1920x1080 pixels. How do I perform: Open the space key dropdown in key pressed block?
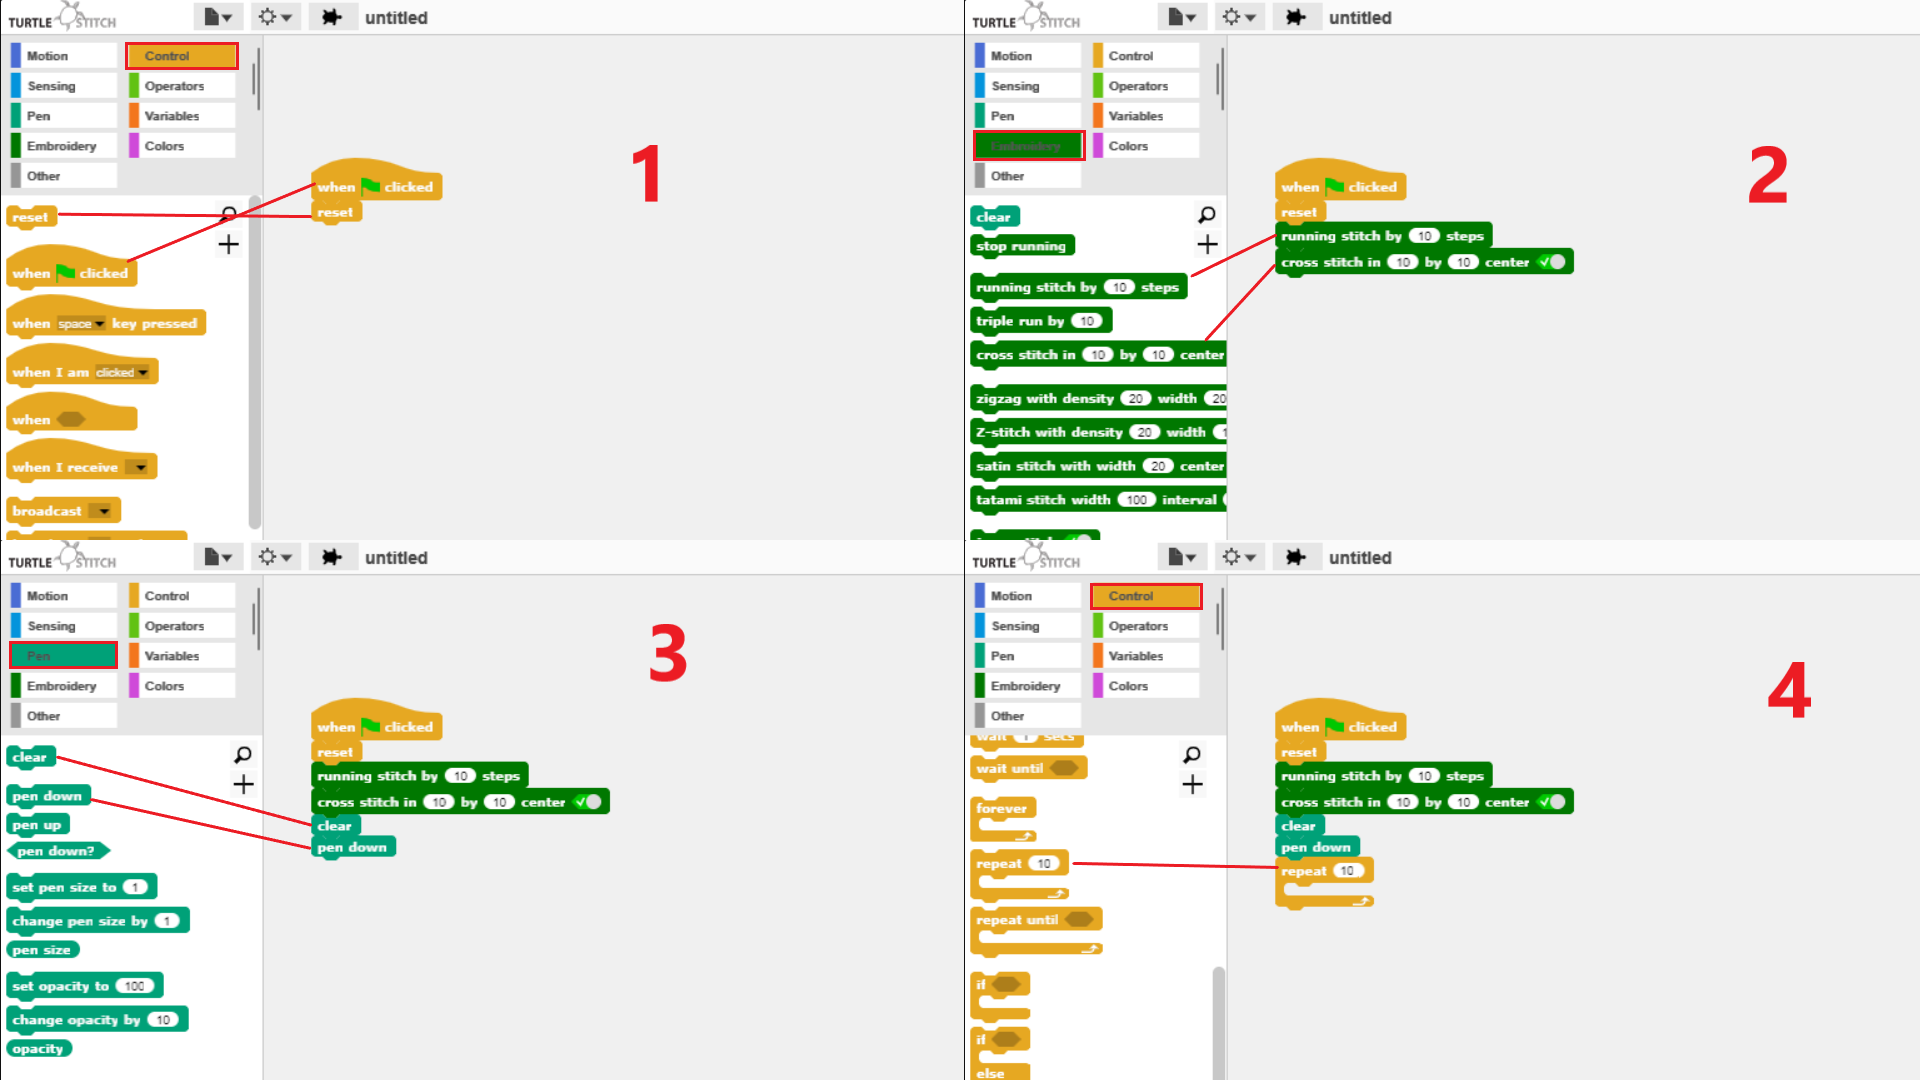[x=99, y=324]
